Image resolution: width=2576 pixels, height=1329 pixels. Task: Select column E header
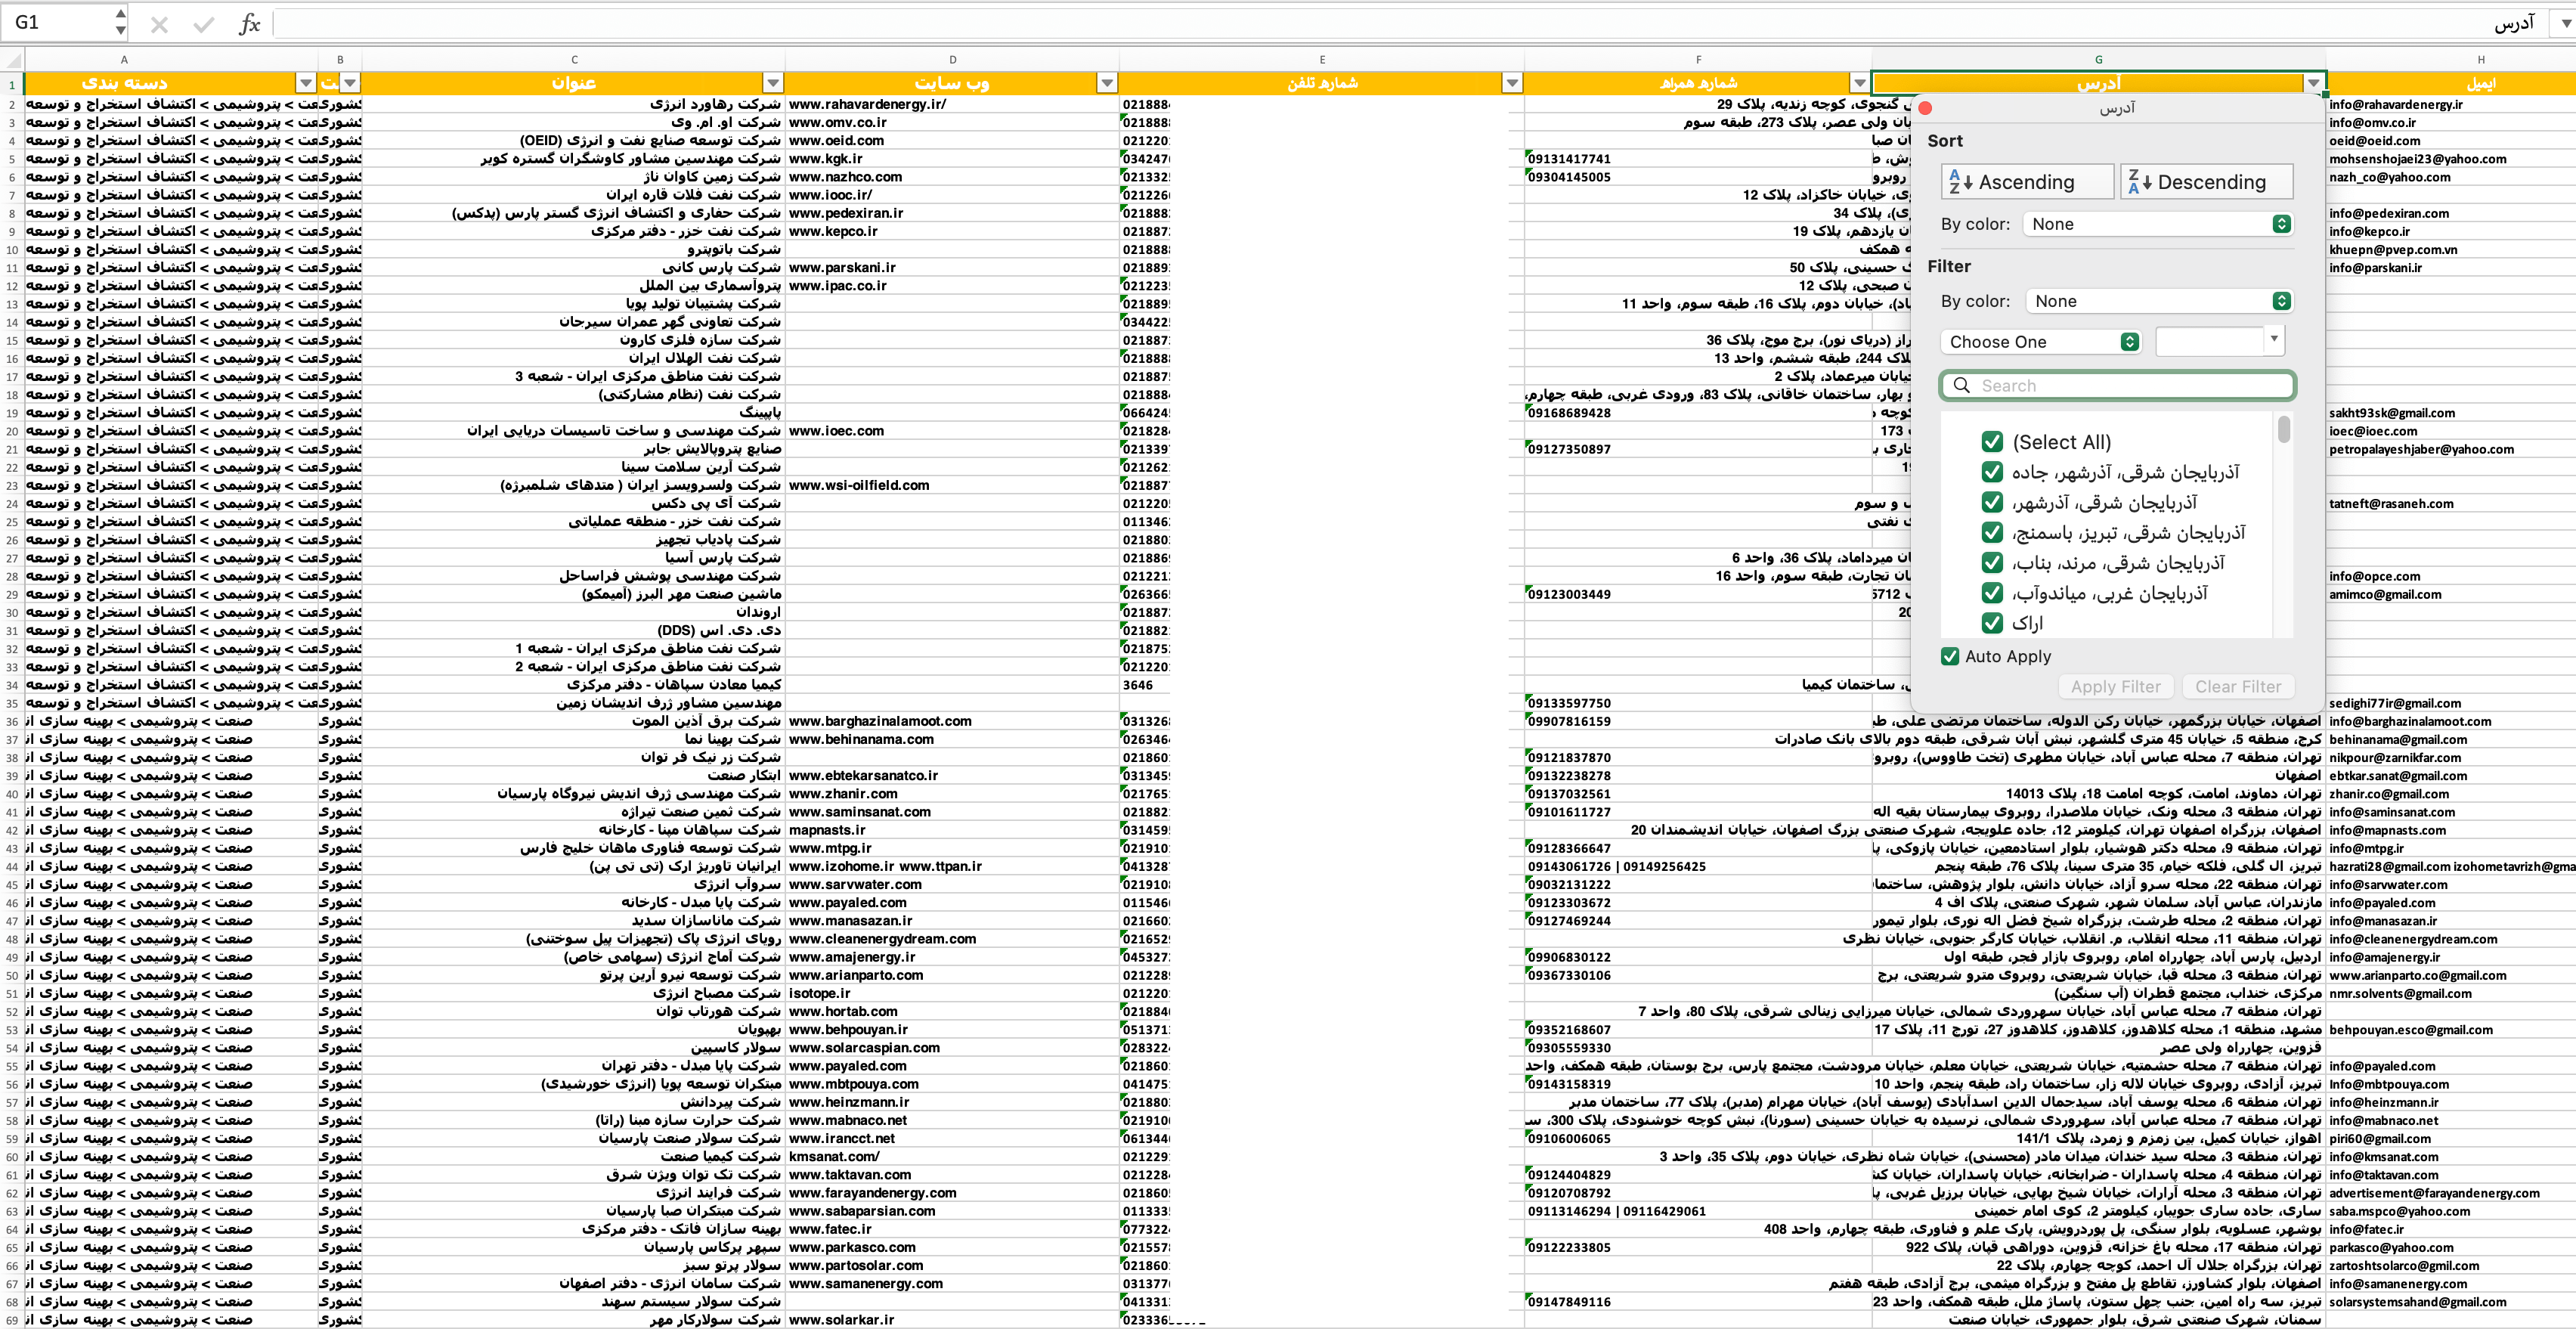(1321, 60)
